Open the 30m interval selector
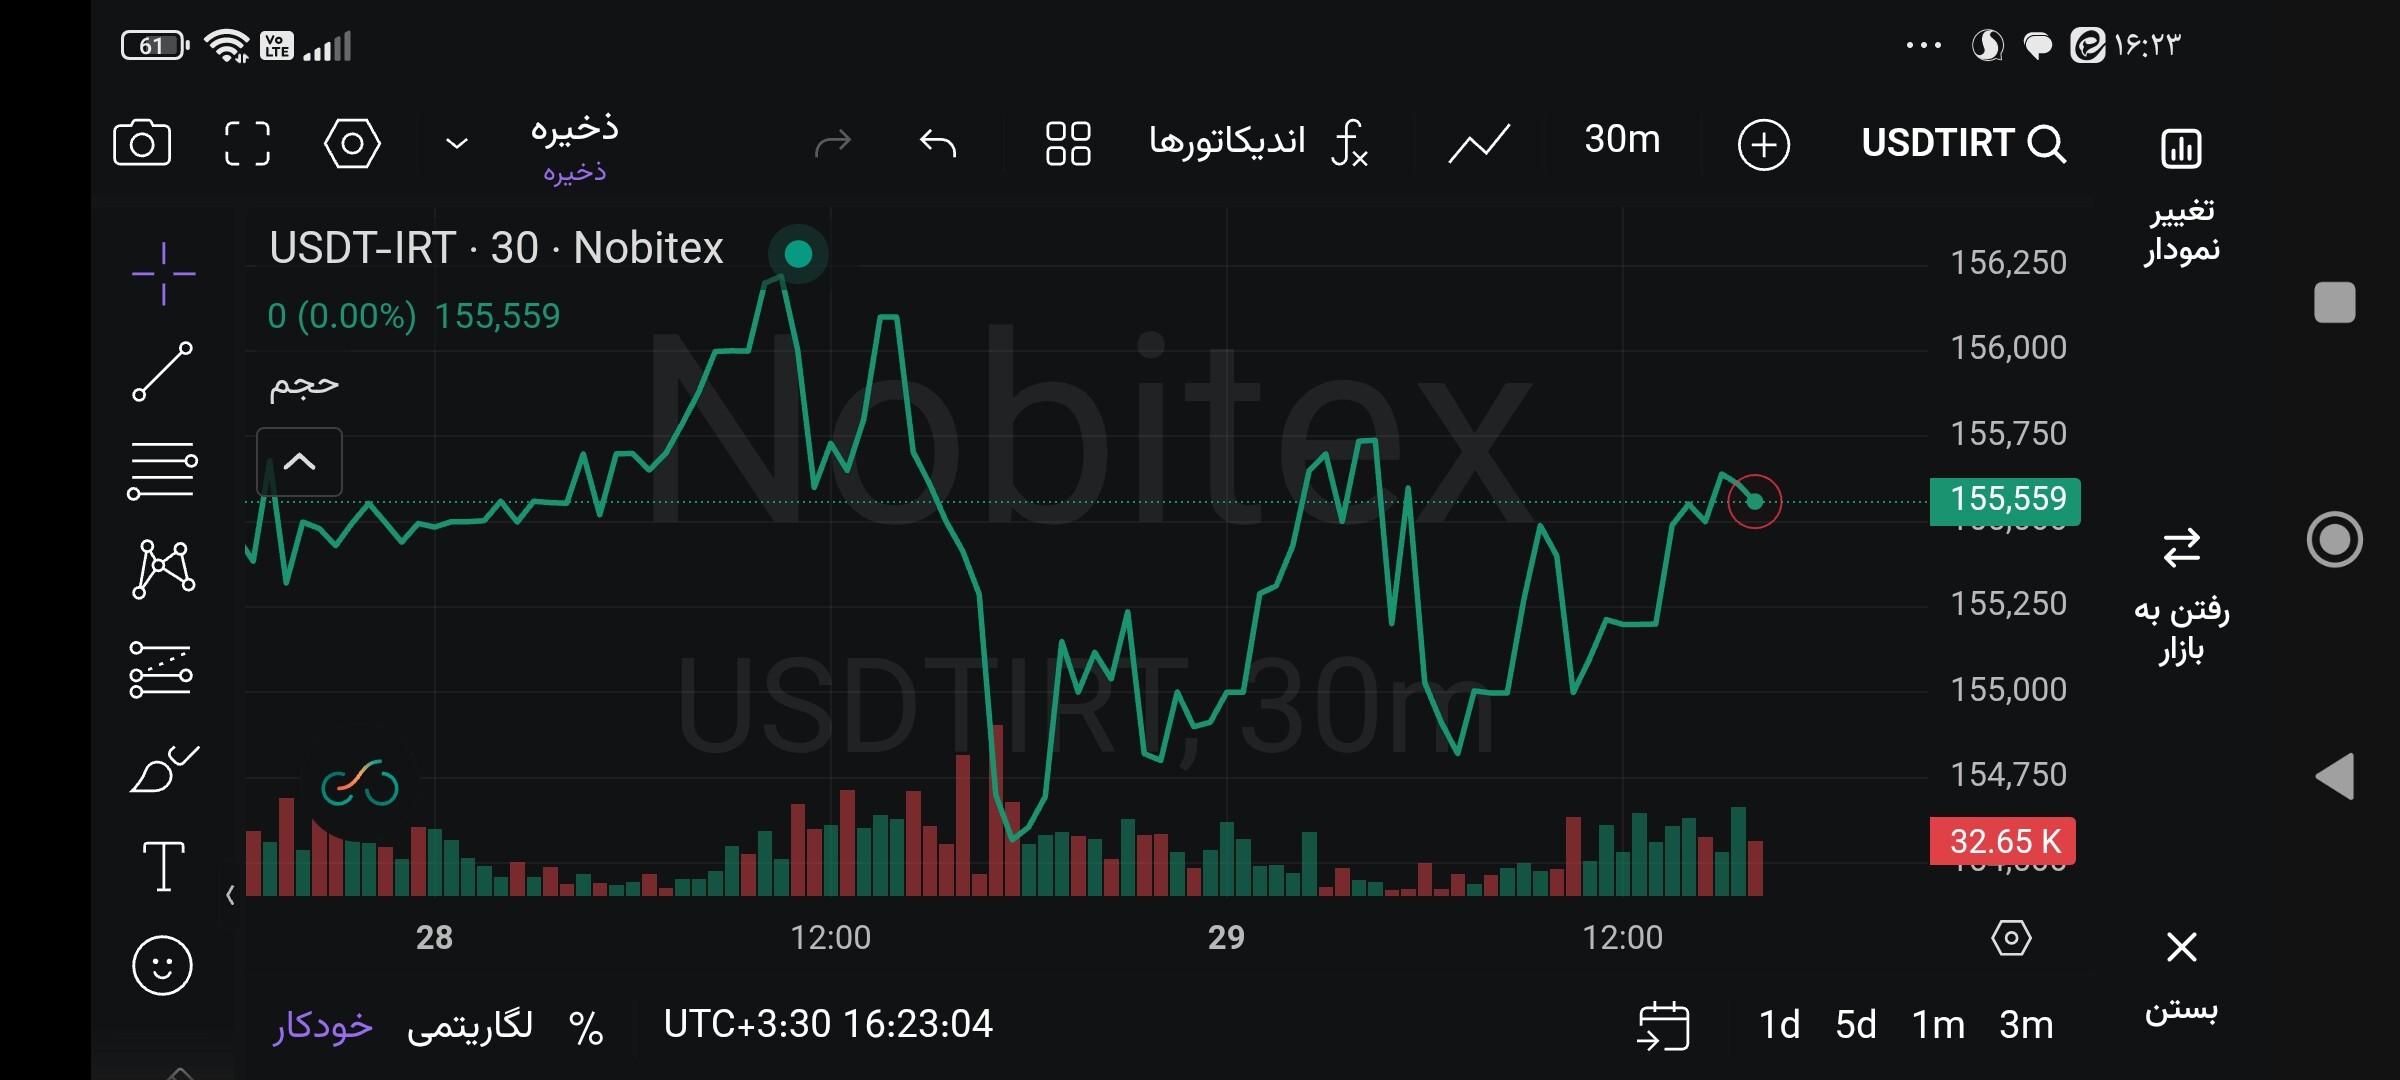 pyautogui.click(x=1622, y=140)
